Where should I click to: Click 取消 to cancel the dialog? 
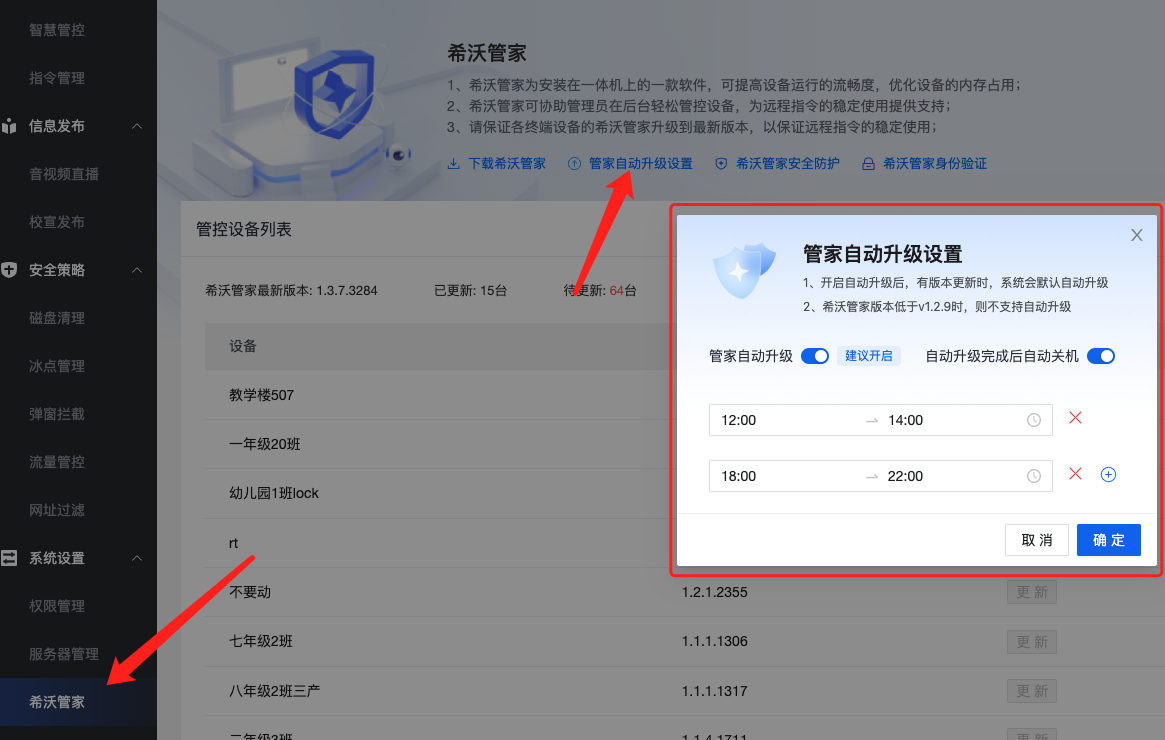point(1036,540)
